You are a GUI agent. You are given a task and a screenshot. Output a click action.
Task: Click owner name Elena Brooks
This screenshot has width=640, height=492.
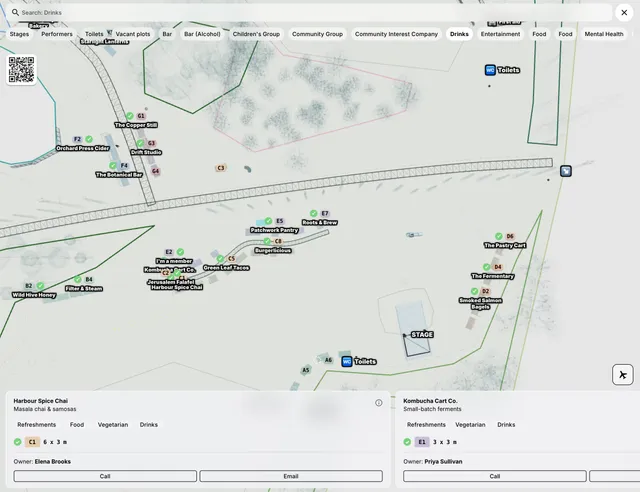(x=53, y=461)
